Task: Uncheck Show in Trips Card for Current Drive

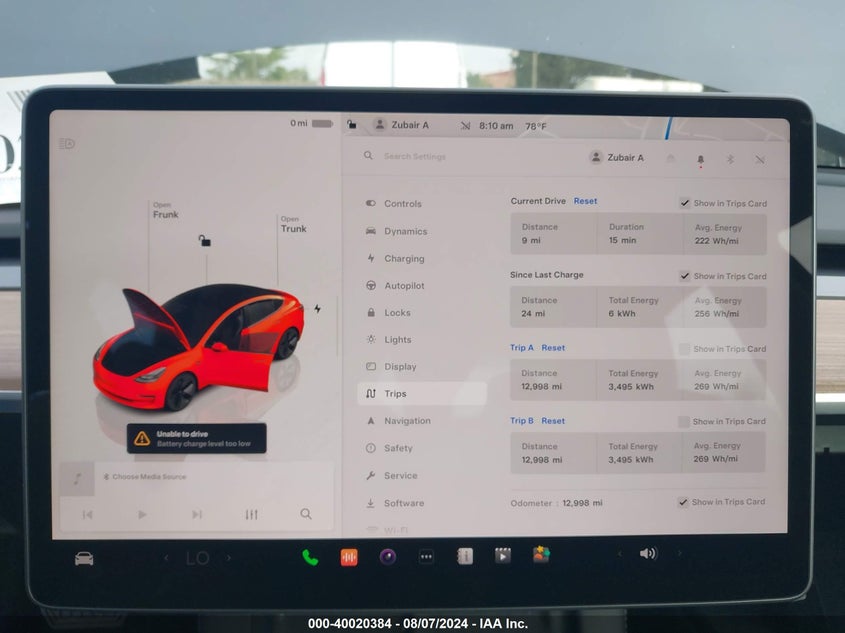Action: pos(684,203)
